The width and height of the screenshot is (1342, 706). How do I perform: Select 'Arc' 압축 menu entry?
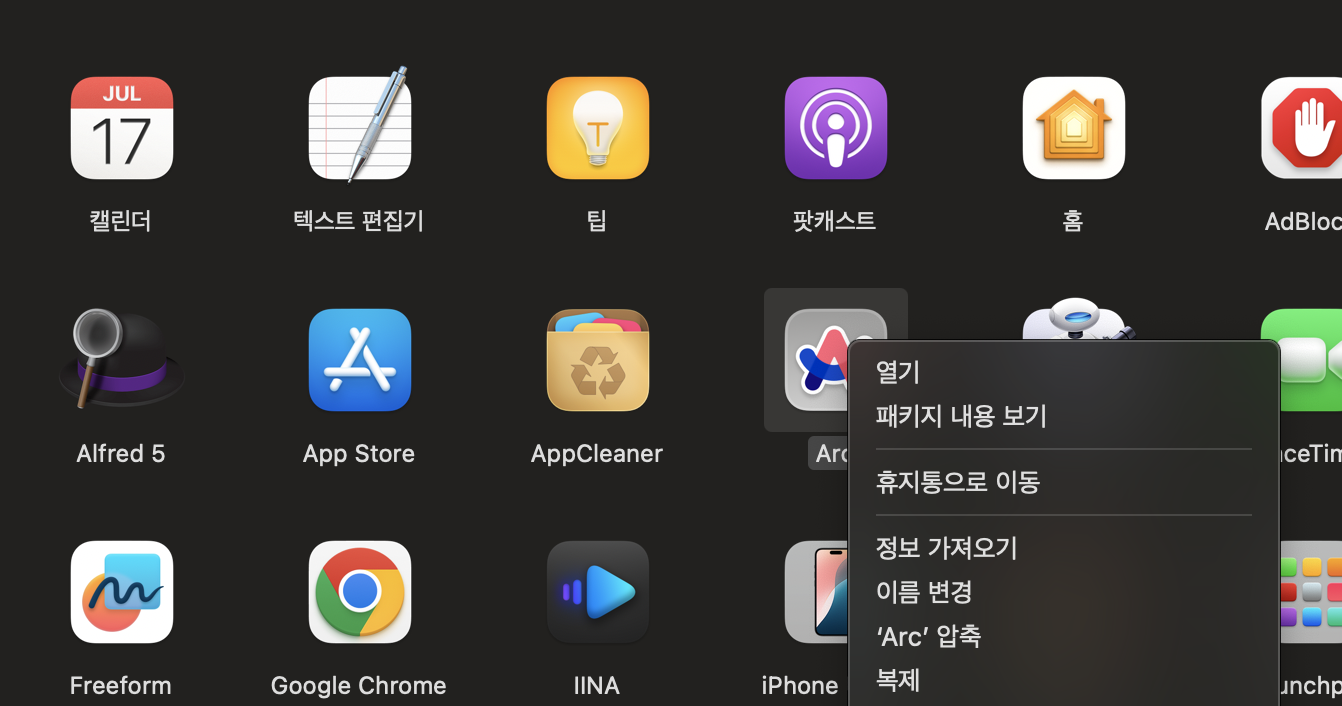[1064, 636]
